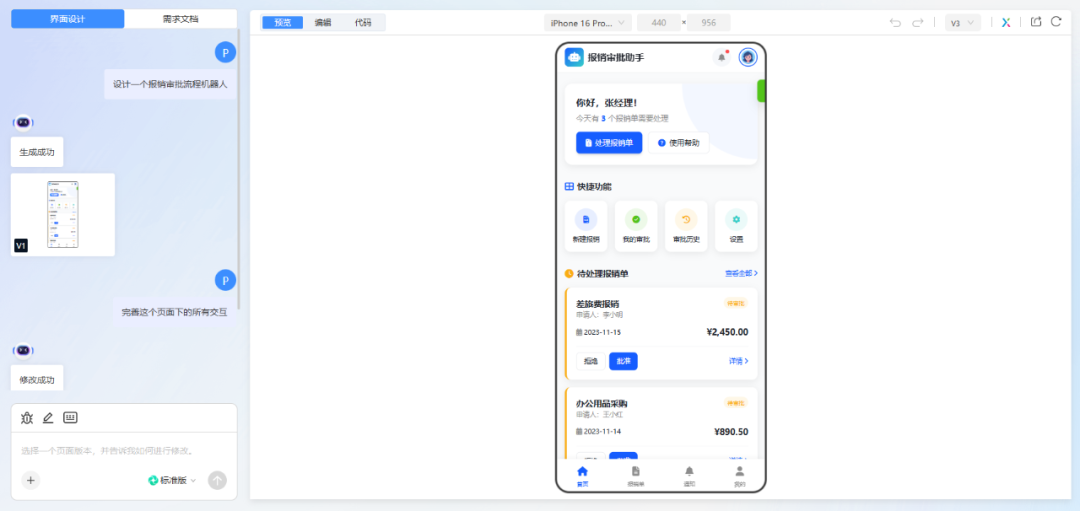Click the 修改成功 reply bubble
Image resolution: width=1080 pixels, height=511 pixels.
tap(37, 379)
